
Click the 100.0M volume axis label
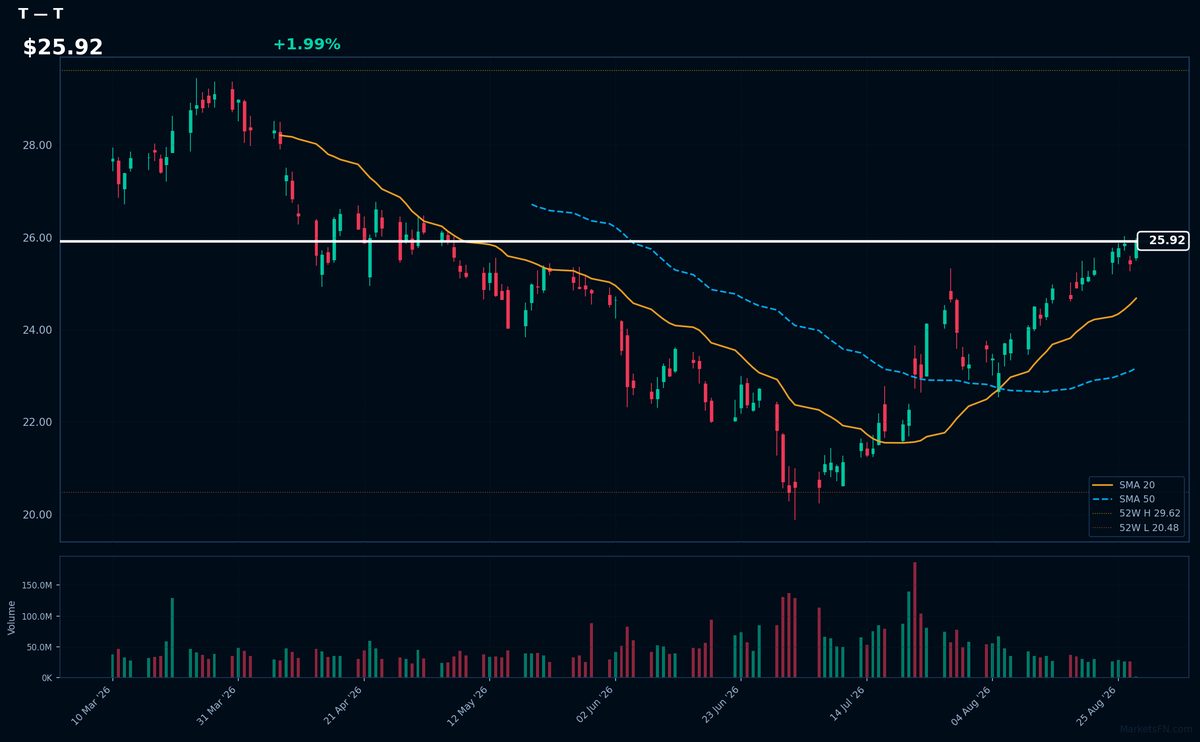pos(37,617)
